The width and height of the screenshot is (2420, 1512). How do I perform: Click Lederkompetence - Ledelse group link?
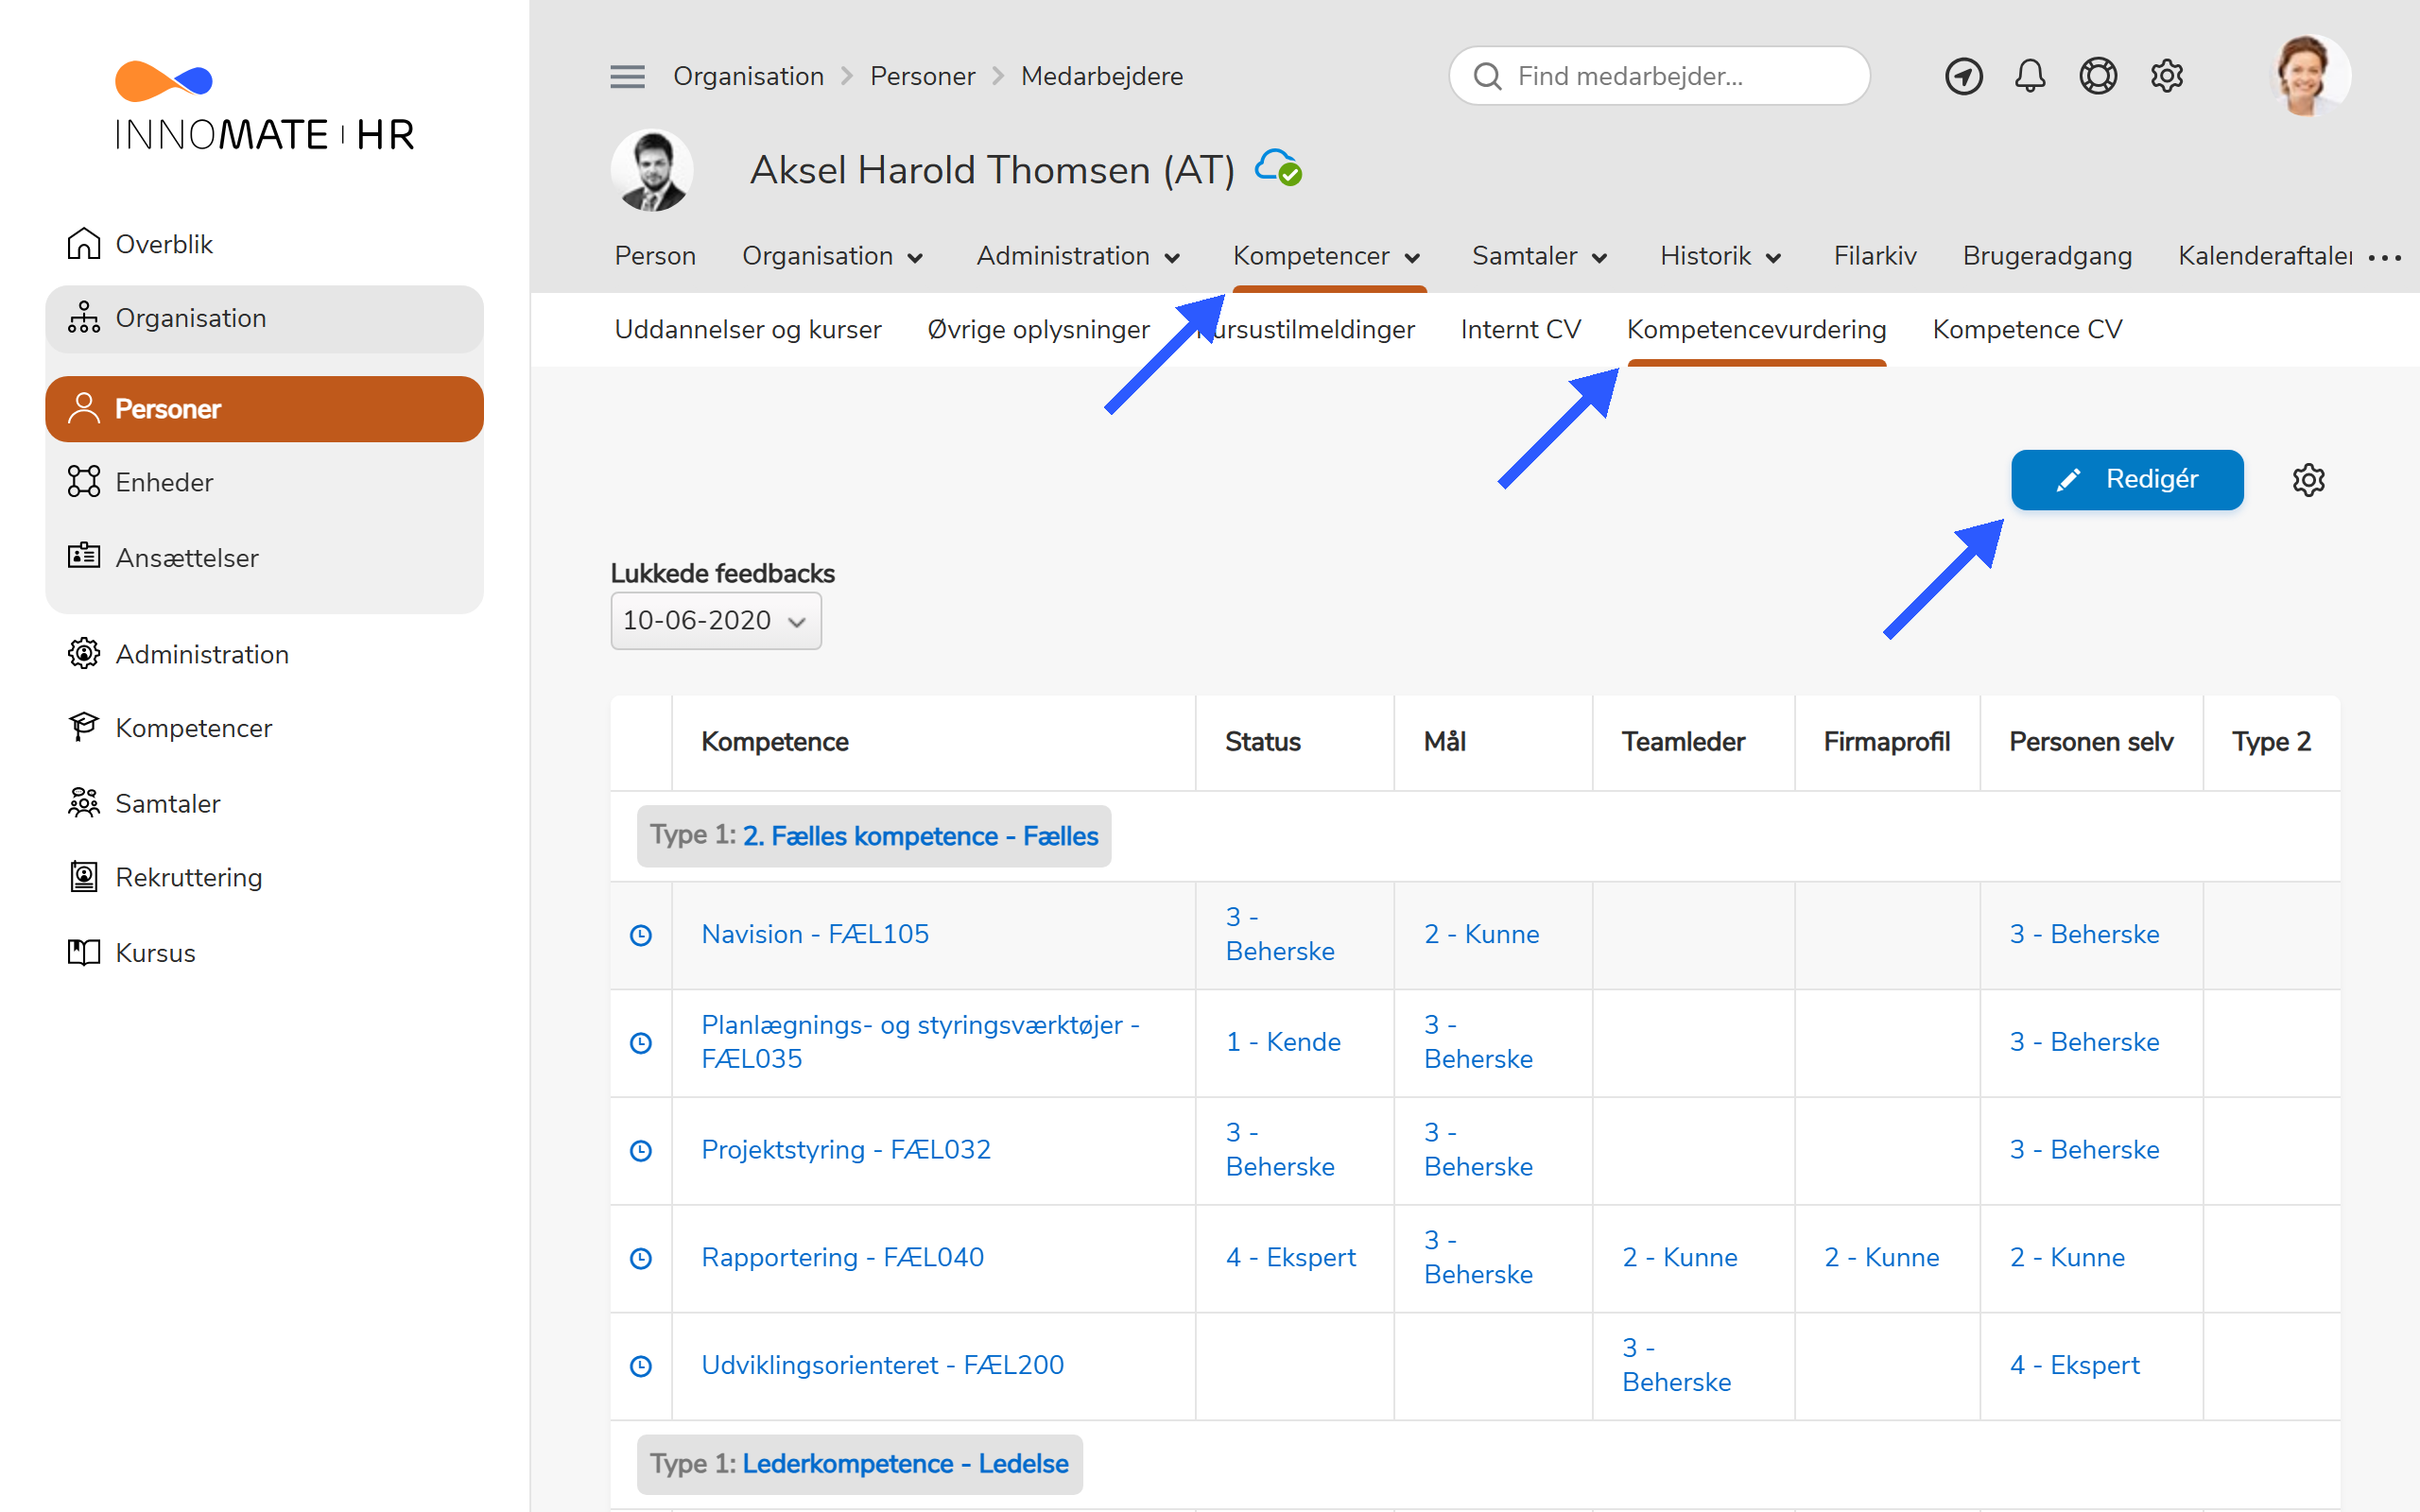click(905, 1464)
